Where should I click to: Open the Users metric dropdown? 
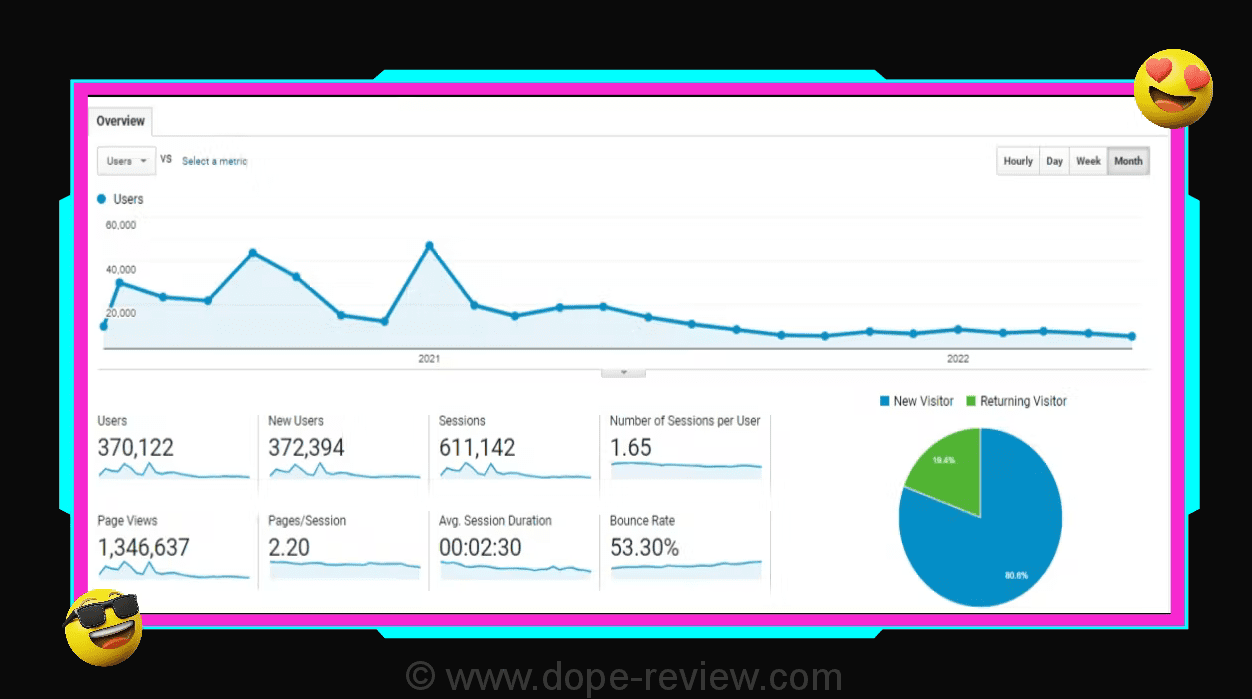tap(126, 161)
